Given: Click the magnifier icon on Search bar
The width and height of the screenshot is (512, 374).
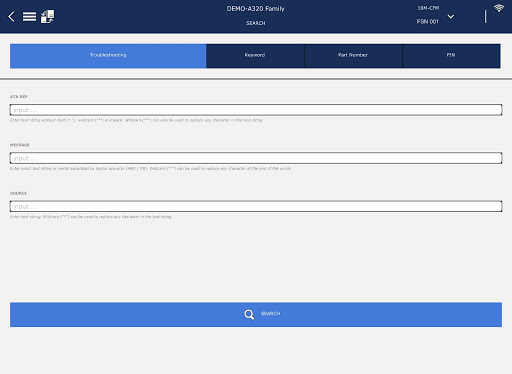Looking at the screenshot, I should coord(249,314).
